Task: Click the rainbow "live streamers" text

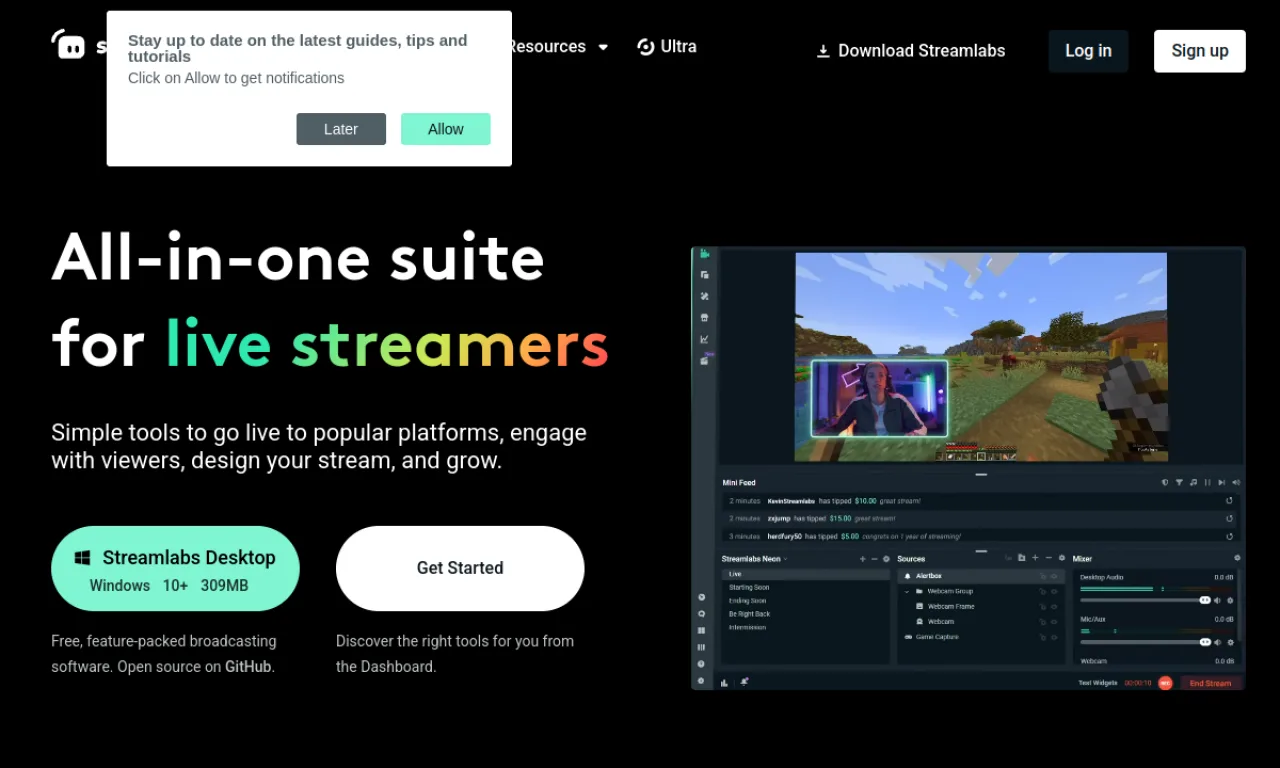Action: pos(387,344)
